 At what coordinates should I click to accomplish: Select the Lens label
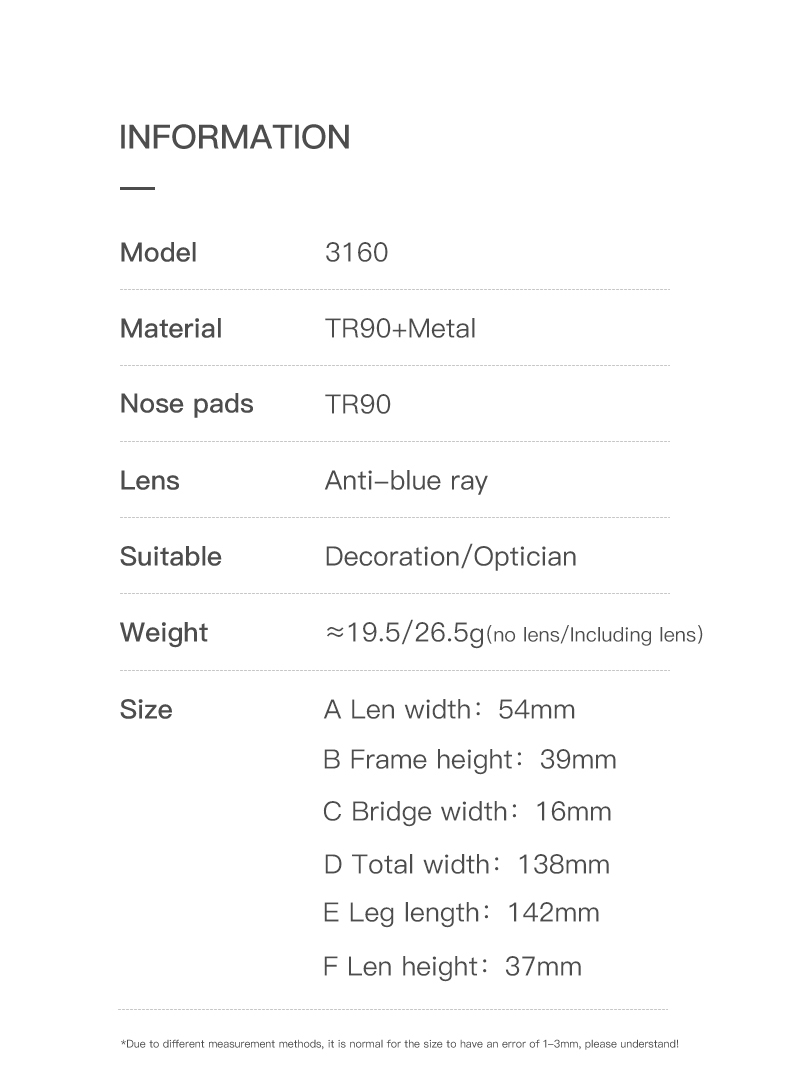(150, 480)
